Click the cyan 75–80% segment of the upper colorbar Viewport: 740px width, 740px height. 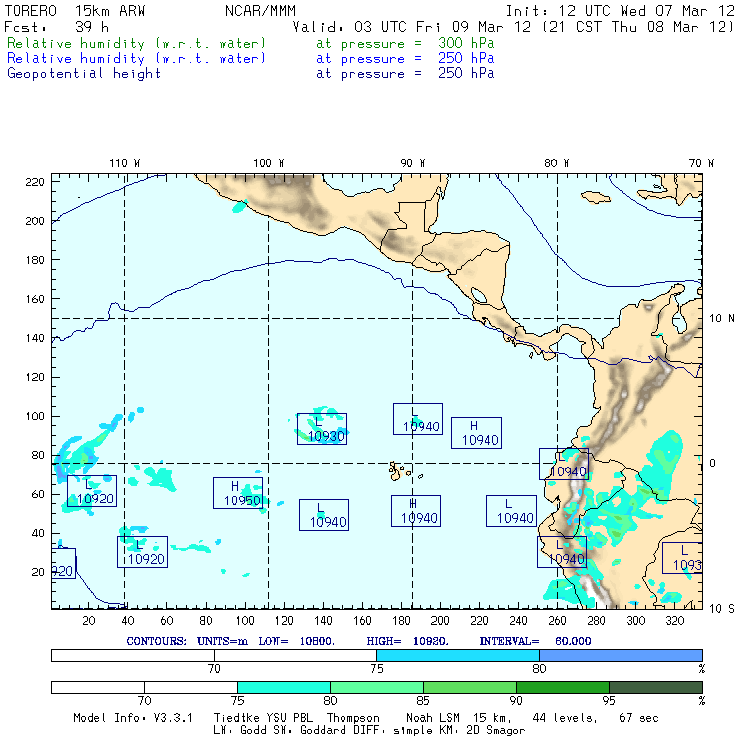(x=458, y=655)
